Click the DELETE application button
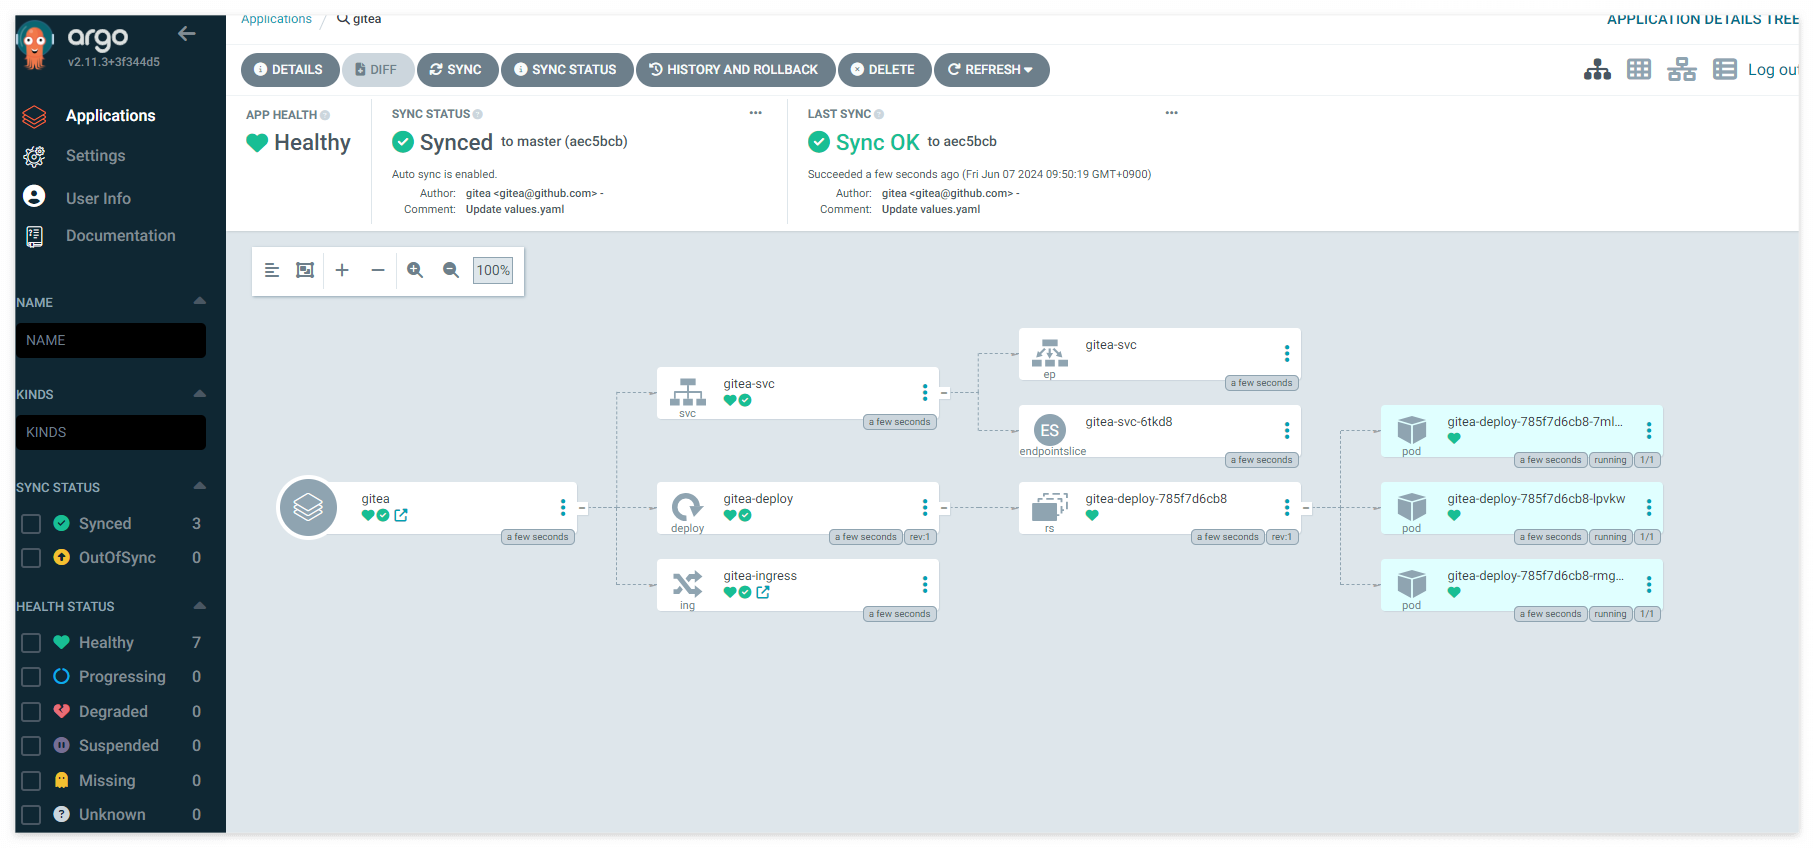This screenshot has height=848, width=1814. click(884, 70)
